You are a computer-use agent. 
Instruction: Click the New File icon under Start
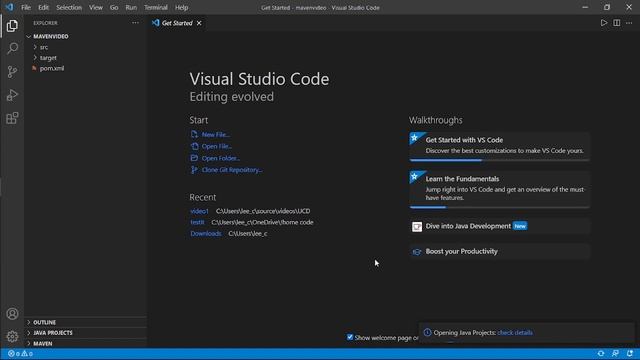(x=194, y=134)
